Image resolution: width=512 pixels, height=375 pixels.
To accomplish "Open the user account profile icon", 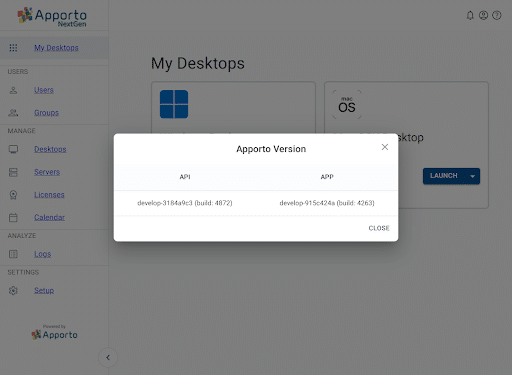I will [x=483, y=15].
